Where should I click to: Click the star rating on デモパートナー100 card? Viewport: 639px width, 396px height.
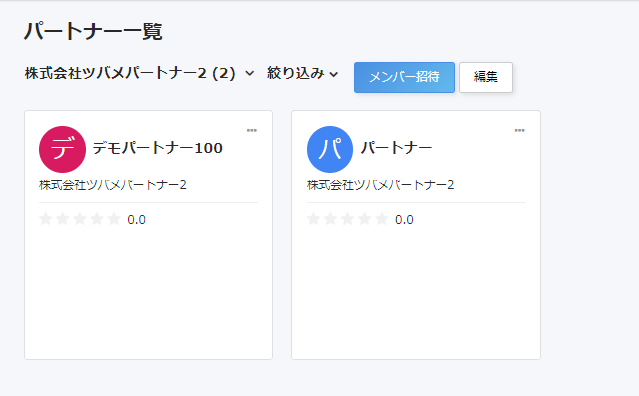[x=80, y=219]
